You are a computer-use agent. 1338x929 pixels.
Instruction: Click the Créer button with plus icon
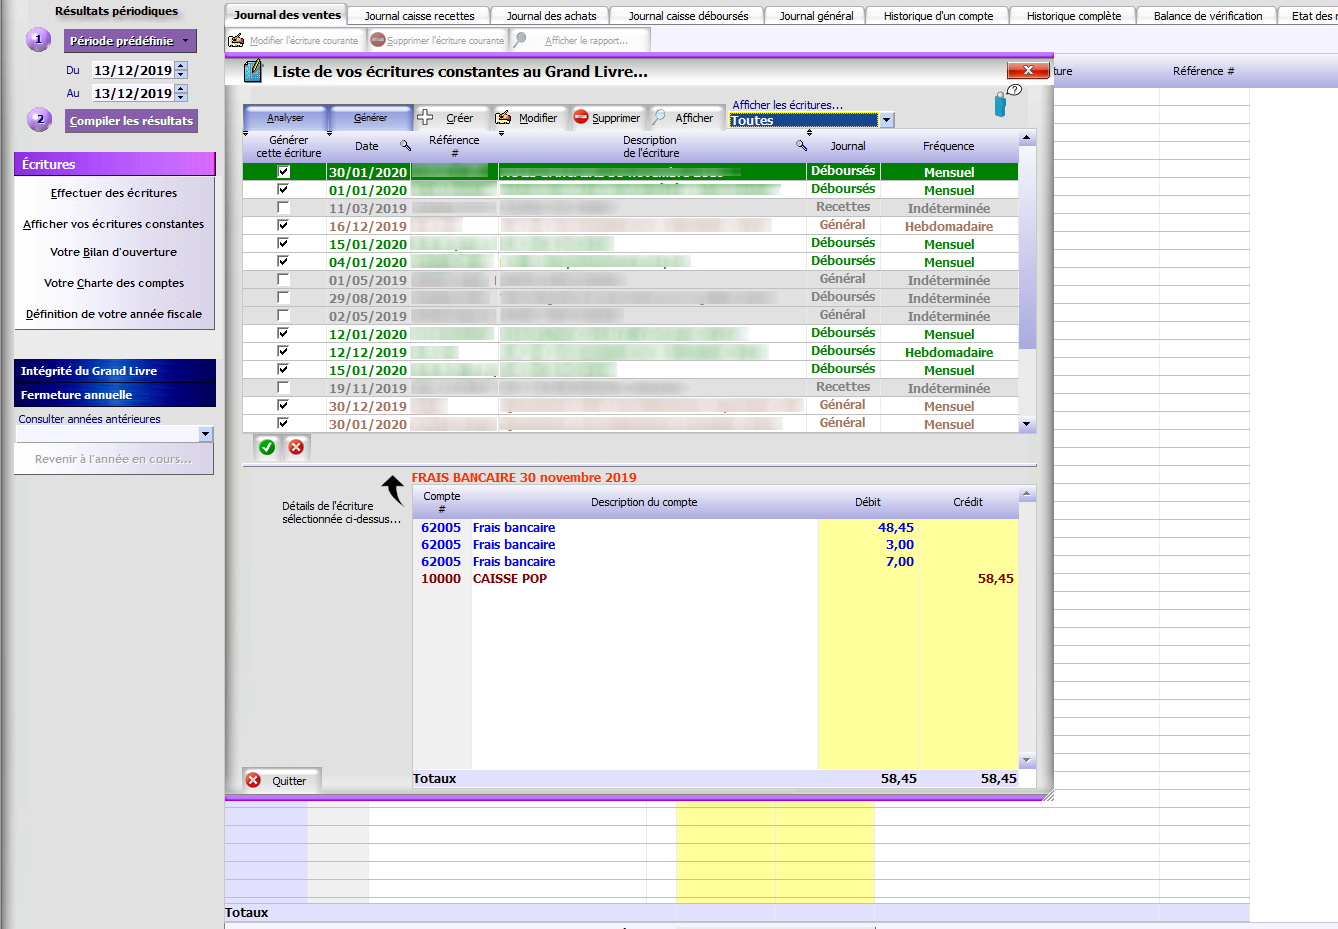tap(446, 118)
